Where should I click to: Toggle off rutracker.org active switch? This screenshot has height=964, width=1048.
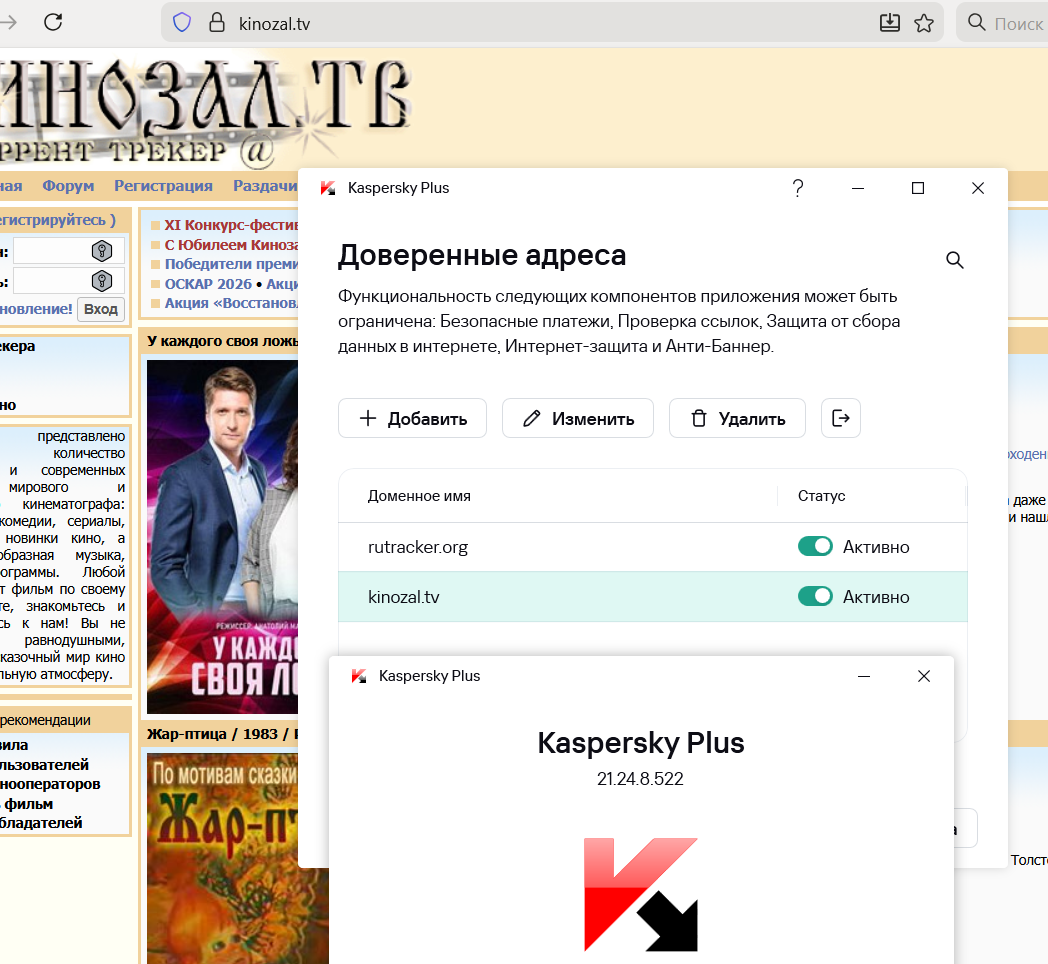click(815, 547)
